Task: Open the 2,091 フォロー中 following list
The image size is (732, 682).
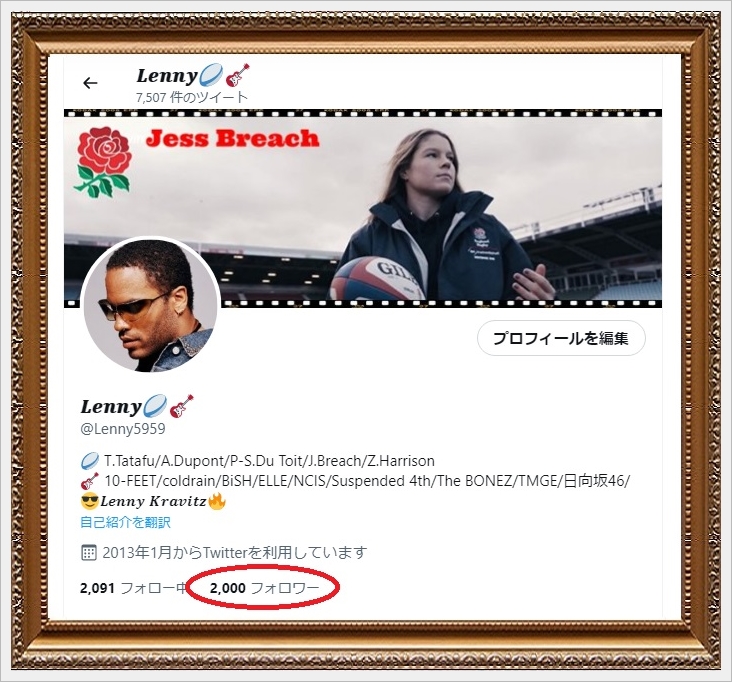Action: (x=134, y=588)
